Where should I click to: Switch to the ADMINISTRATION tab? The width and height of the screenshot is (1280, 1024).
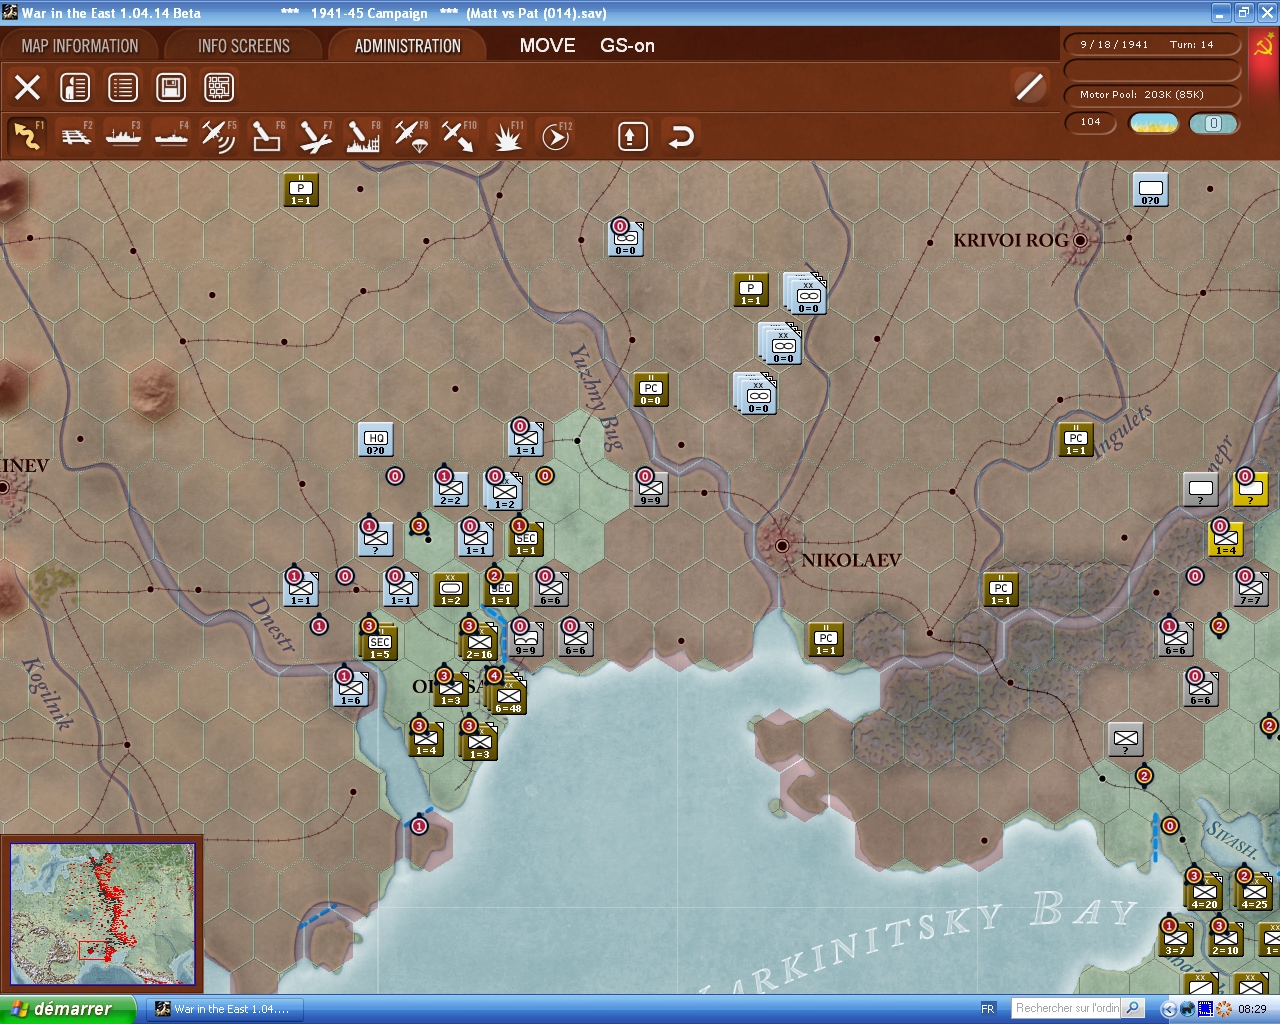coord(407,46)
